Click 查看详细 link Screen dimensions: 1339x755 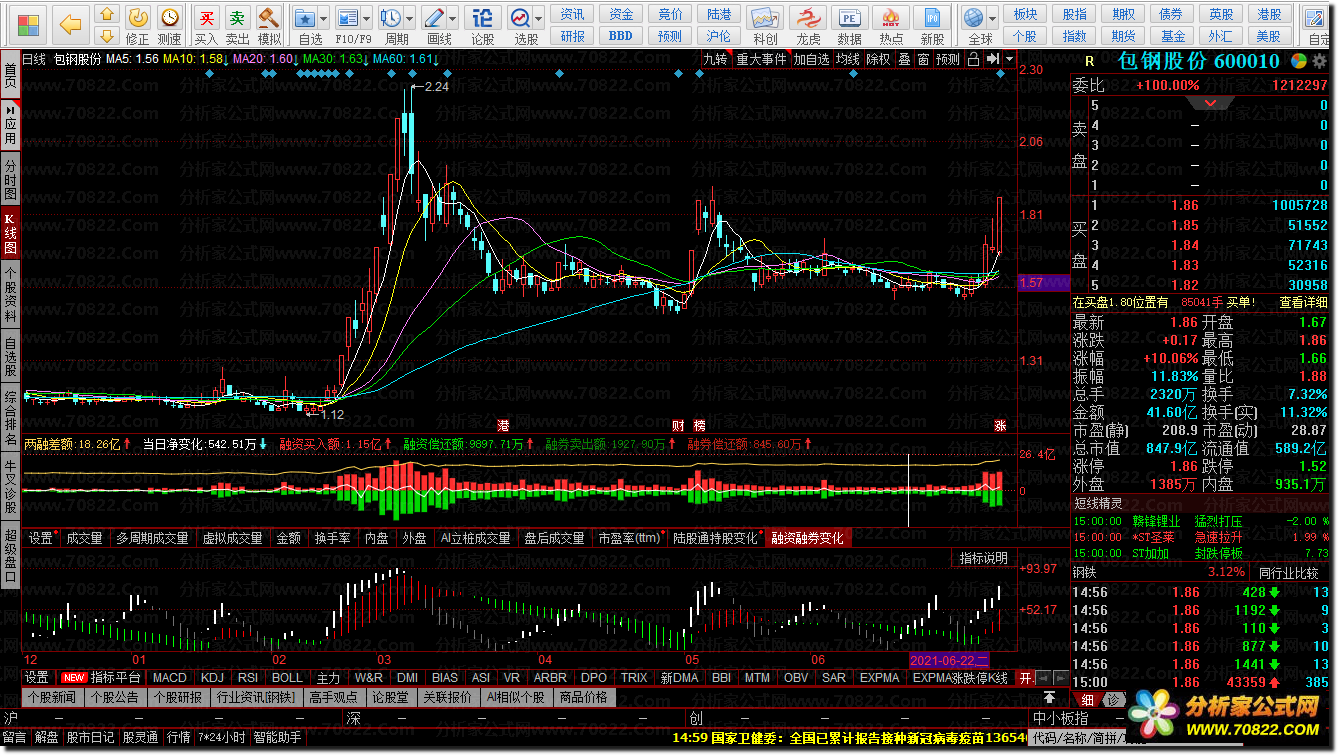click(x=1304, y=301)
